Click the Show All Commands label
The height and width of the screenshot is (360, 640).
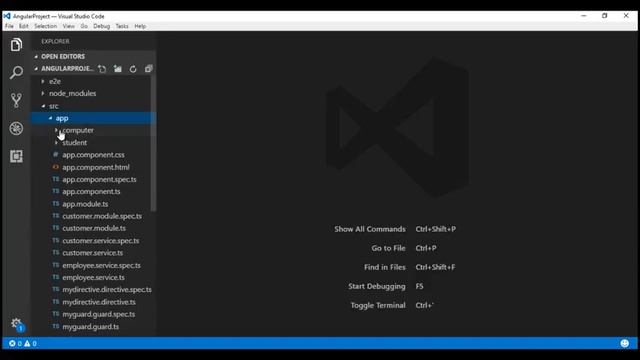point(370,229)
